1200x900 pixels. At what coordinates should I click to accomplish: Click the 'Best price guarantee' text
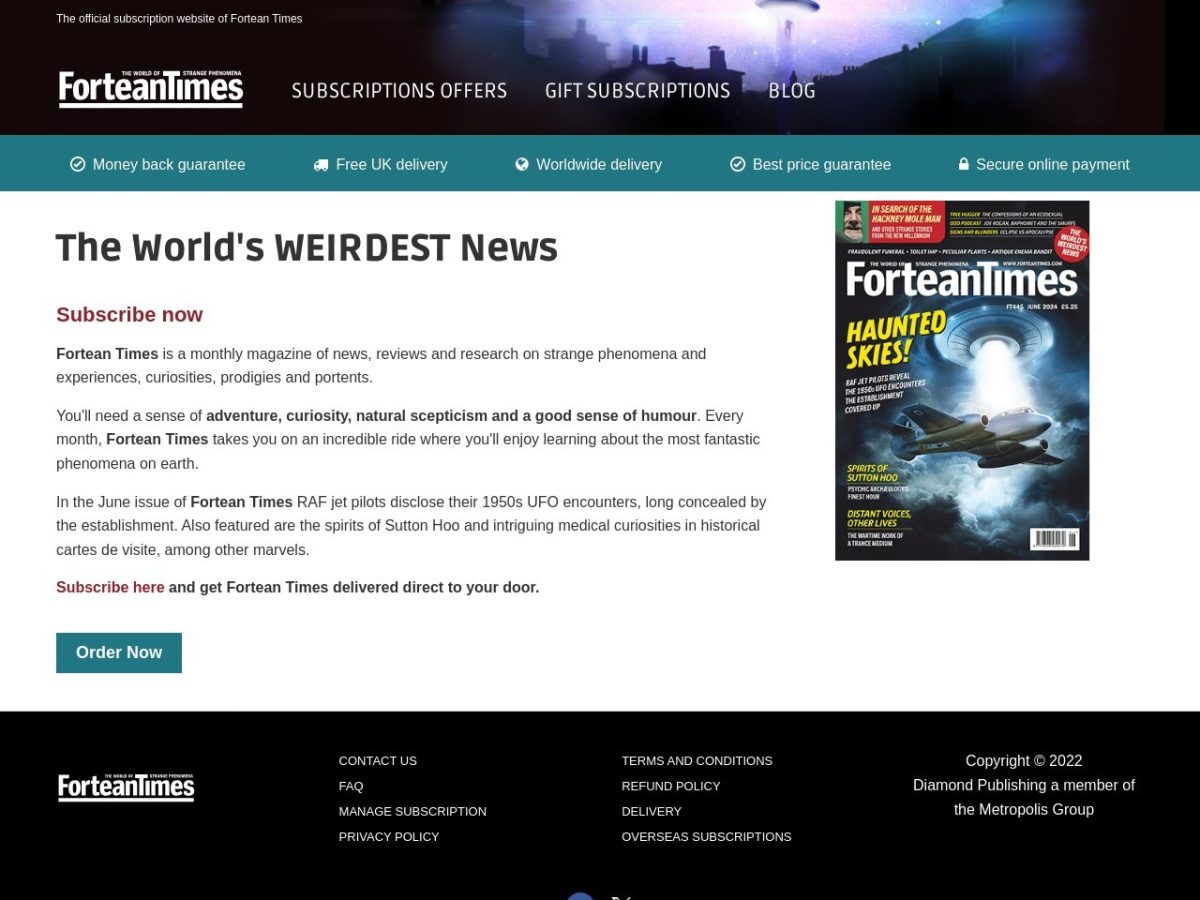tap(822, 164)
